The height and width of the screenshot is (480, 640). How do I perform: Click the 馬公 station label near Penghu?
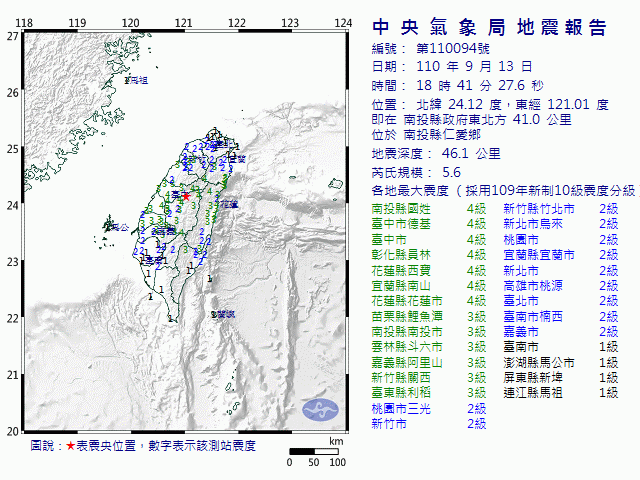(120, 227)
